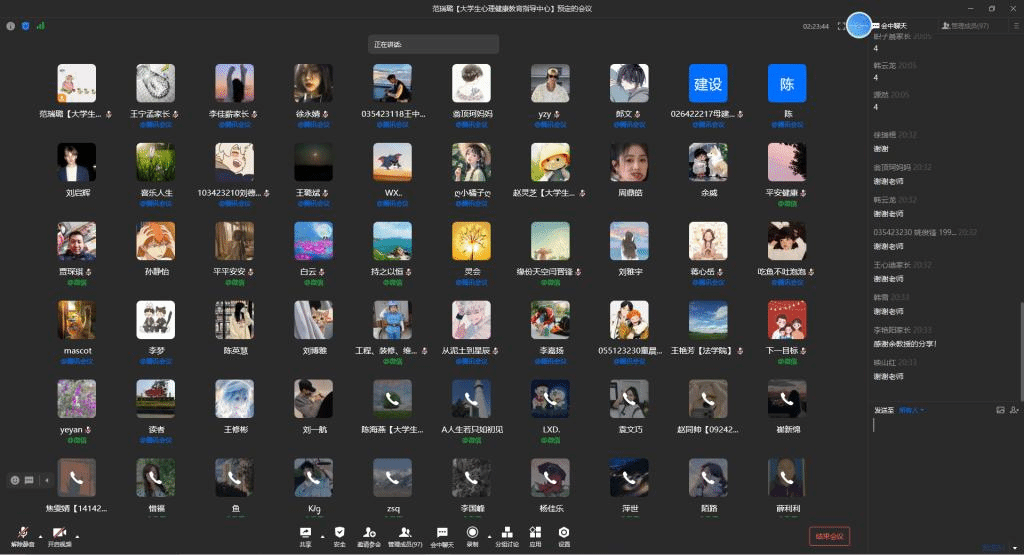1024x555 pixels.
Task: Open the send-to recipient dropdown in chat
Action: [x=911, y=410]
